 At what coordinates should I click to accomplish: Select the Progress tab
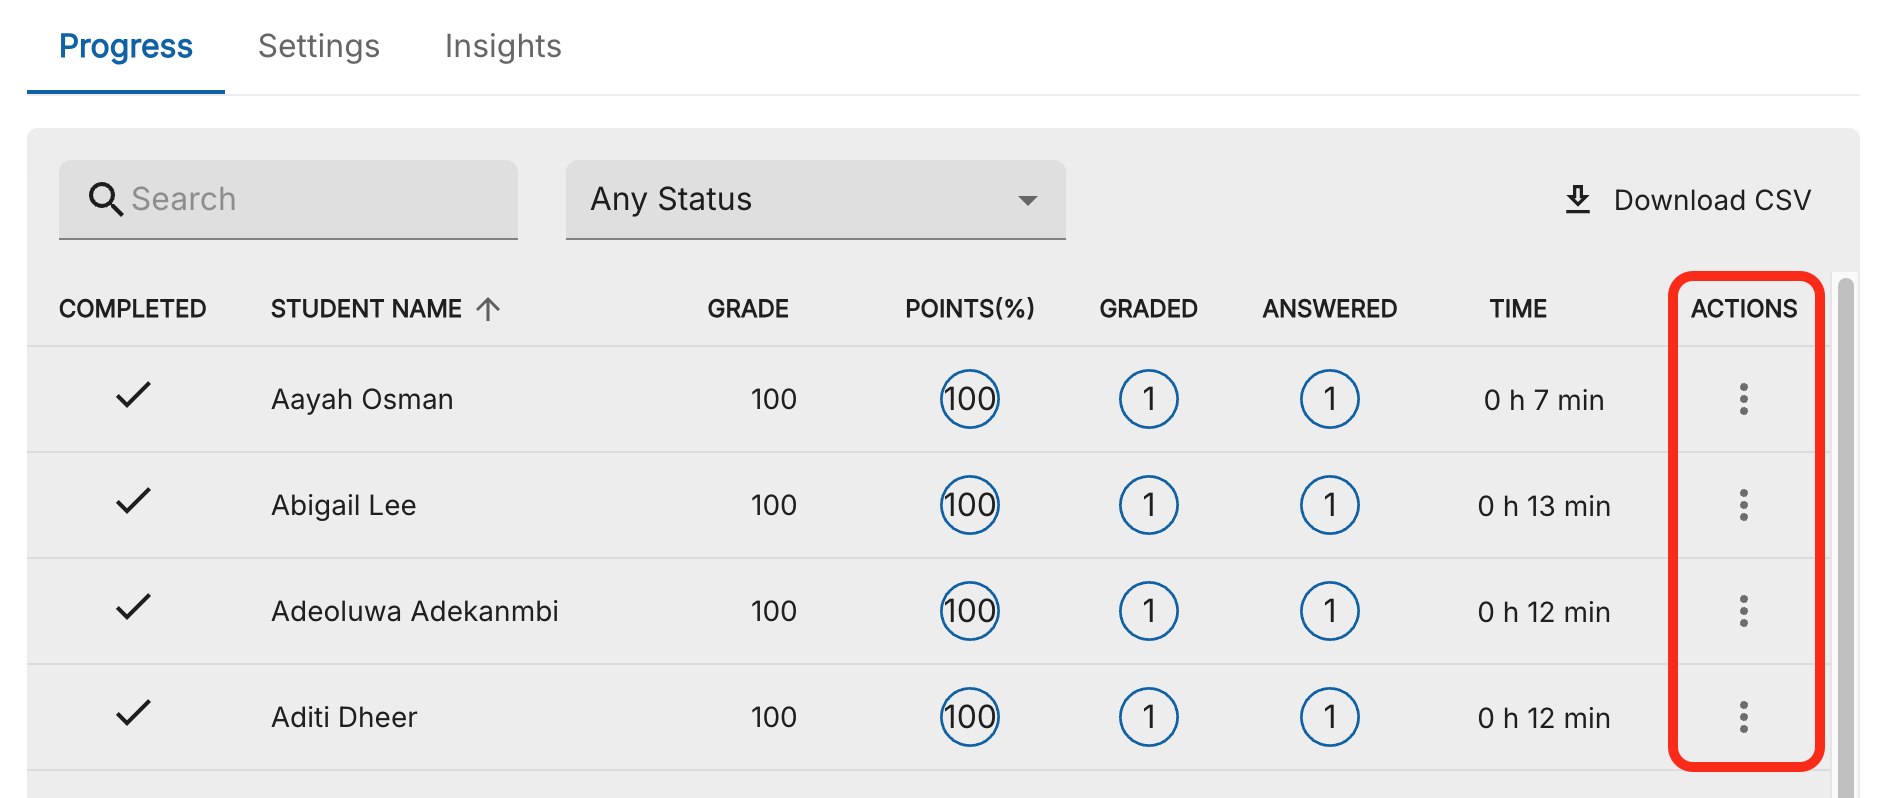(126, 46)
